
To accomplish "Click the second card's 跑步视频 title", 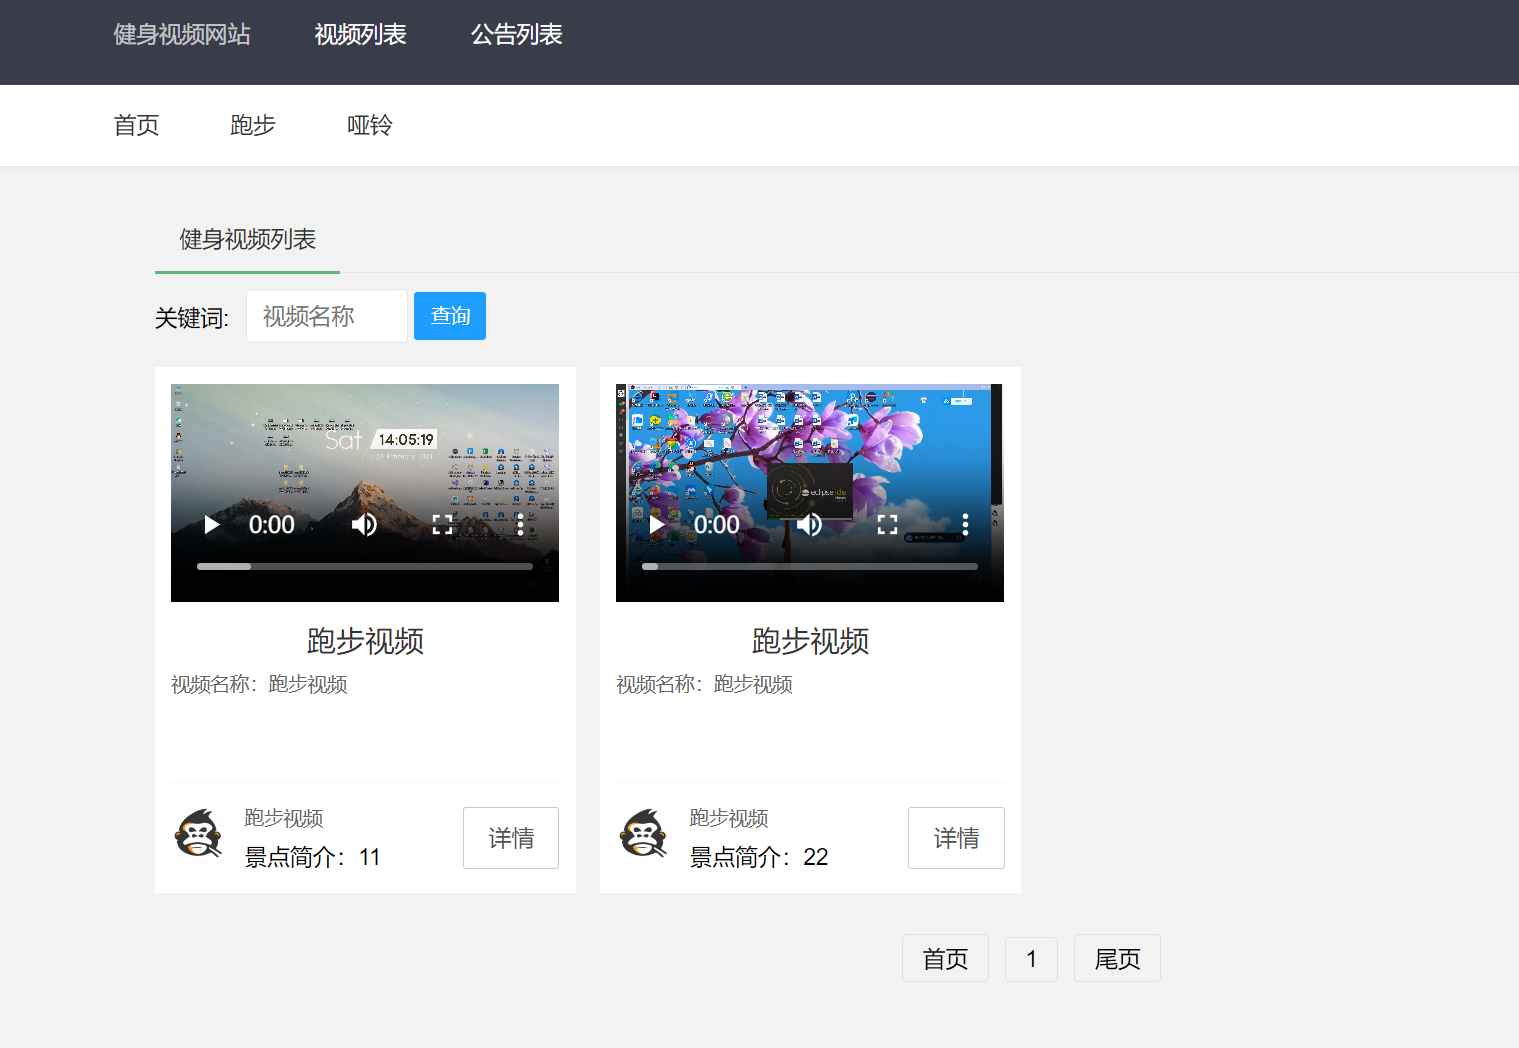I will tap(810, 641).
